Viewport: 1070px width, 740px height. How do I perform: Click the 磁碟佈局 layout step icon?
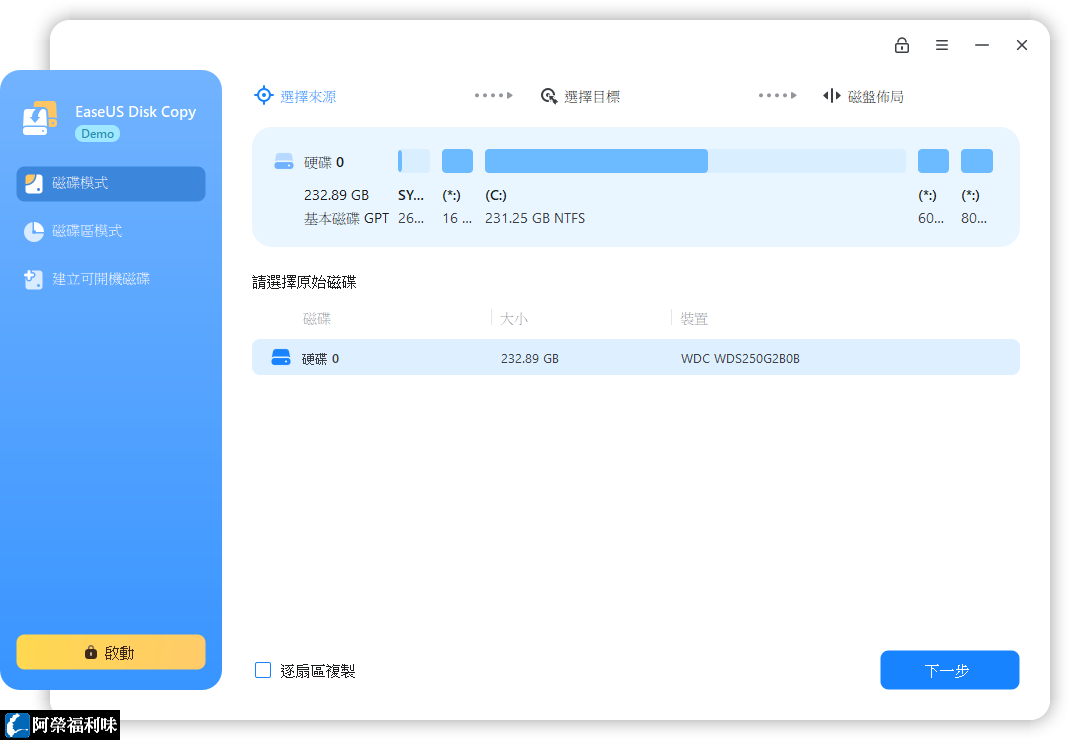831,96
